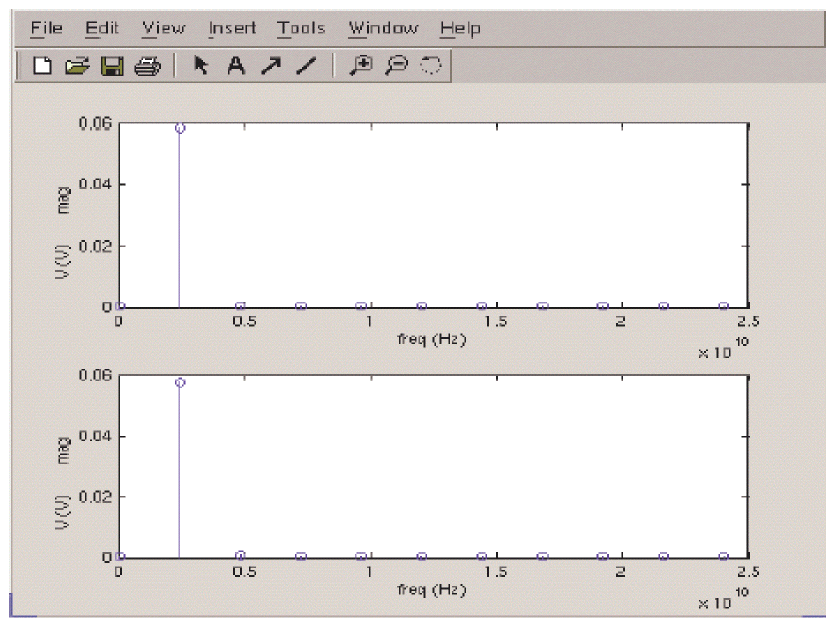Save the figure with the floppy disk icon
The height and width of the screenshot is (627, 838).
point(112,66)
